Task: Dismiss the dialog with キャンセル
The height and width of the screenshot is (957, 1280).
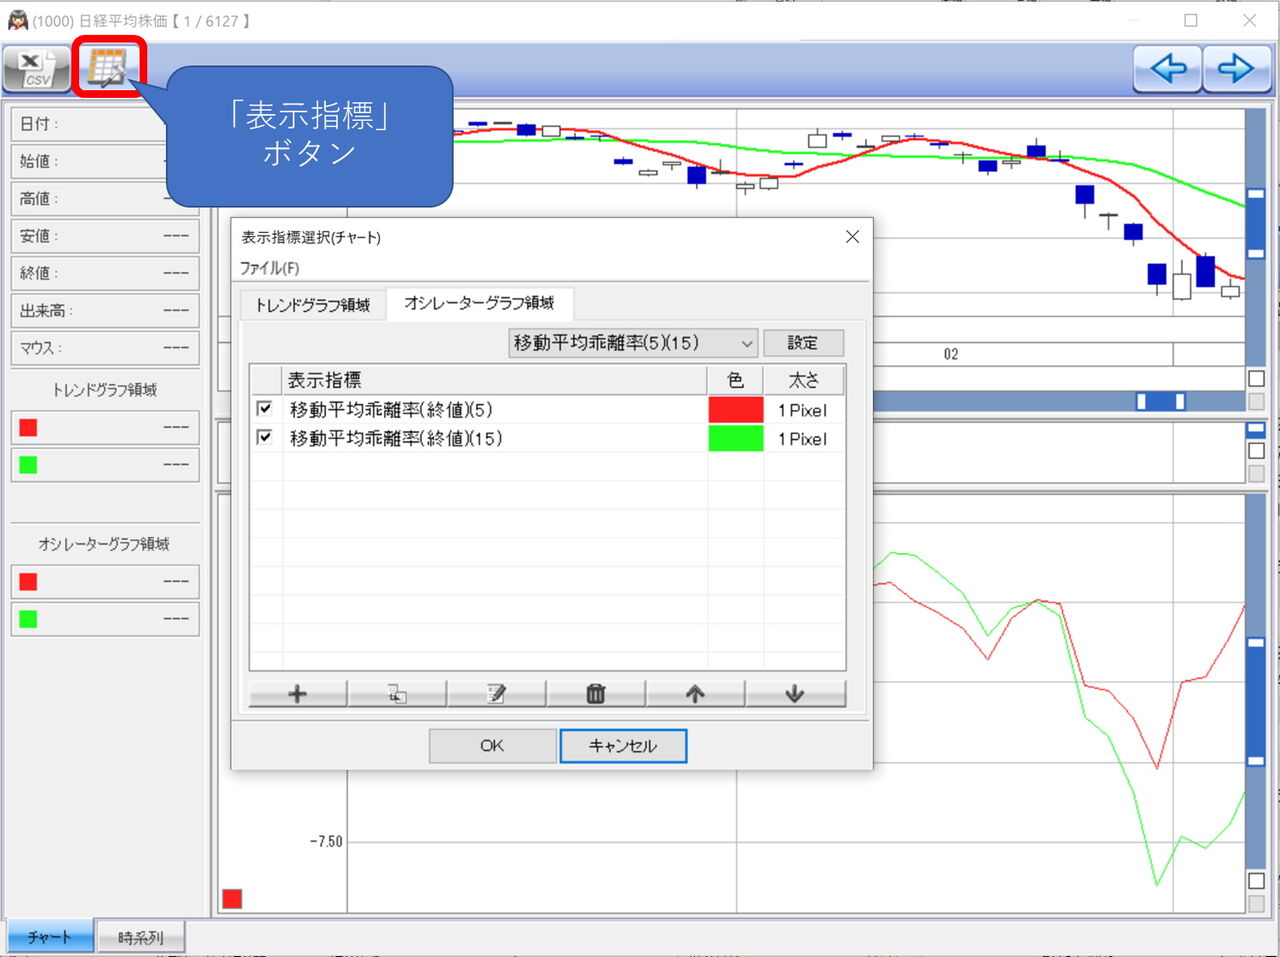Action: tap(623, 746)
